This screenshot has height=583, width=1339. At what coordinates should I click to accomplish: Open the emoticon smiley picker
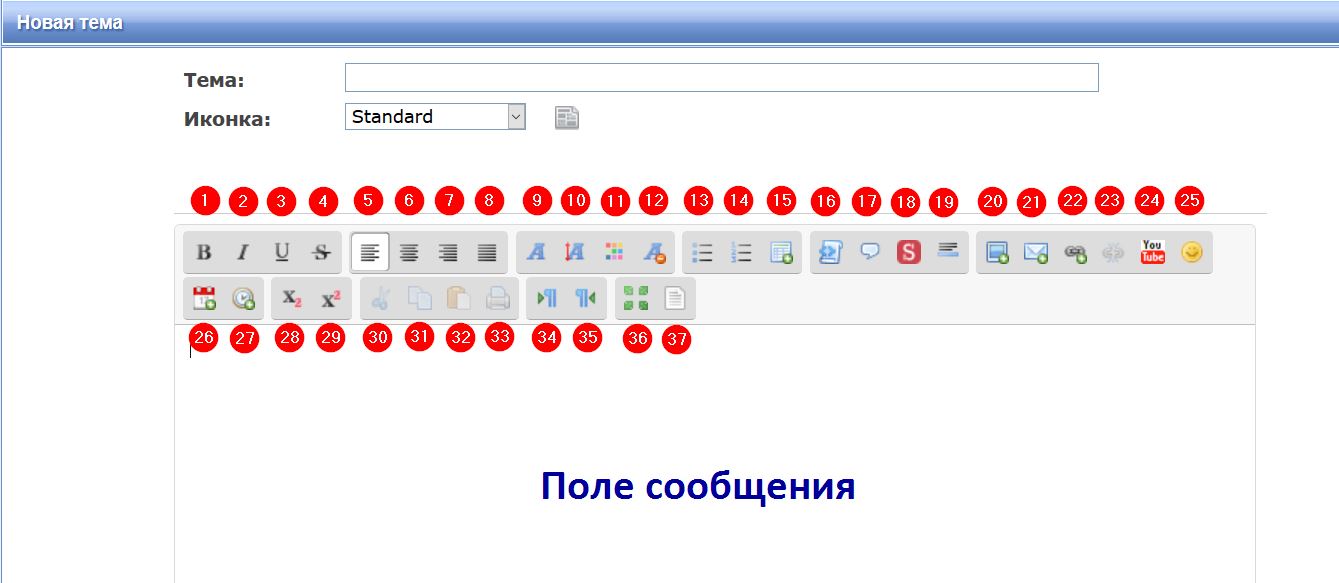(x=1191, y=253)
